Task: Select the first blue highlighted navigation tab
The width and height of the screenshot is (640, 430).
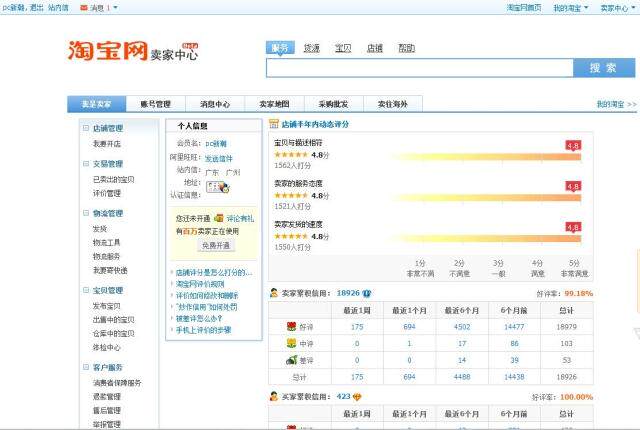Action: tap(96, 104)
